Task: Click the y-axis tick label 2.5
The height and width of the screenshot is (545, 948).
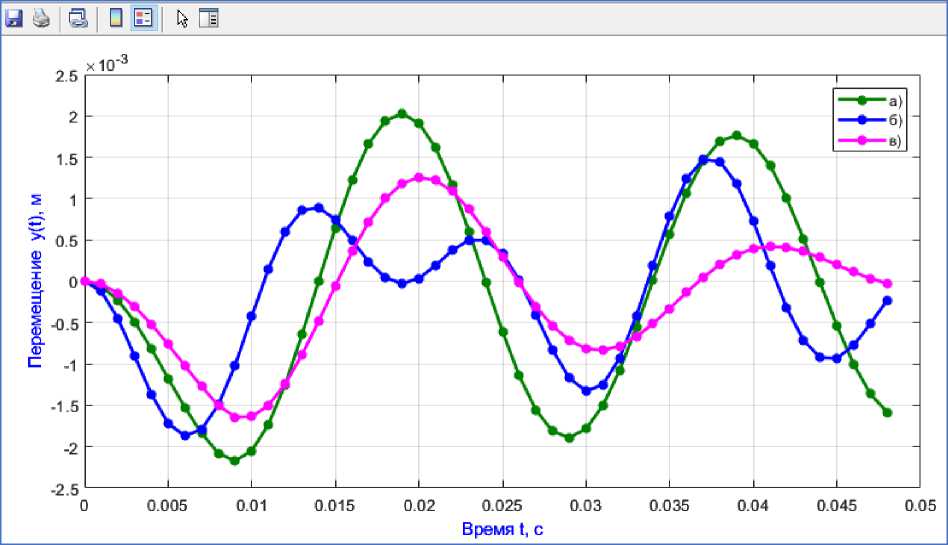Action: click(x=67, y=76)
